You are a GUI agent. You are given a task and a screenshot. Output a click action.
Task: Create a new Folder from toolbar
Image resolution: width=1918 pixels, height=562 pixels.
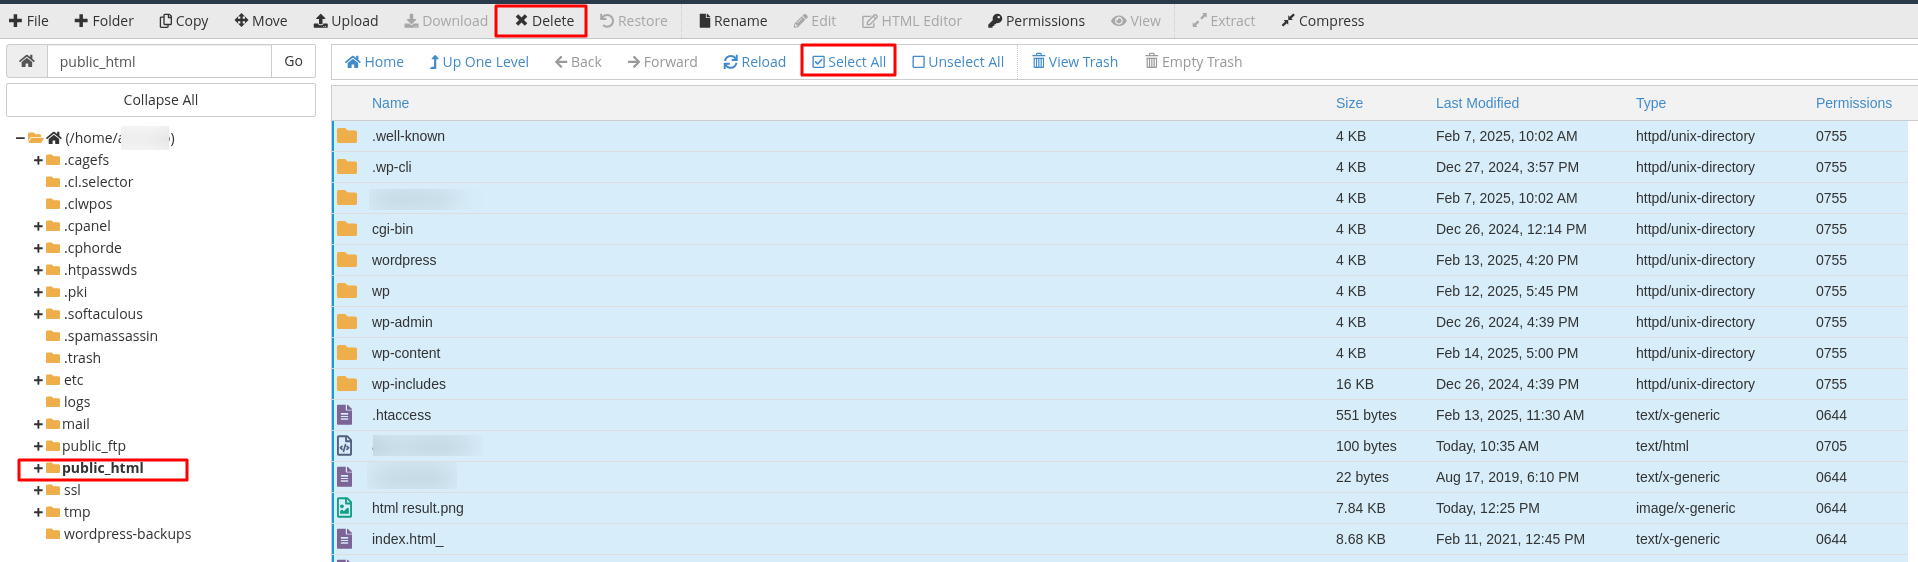click(104, 21)
